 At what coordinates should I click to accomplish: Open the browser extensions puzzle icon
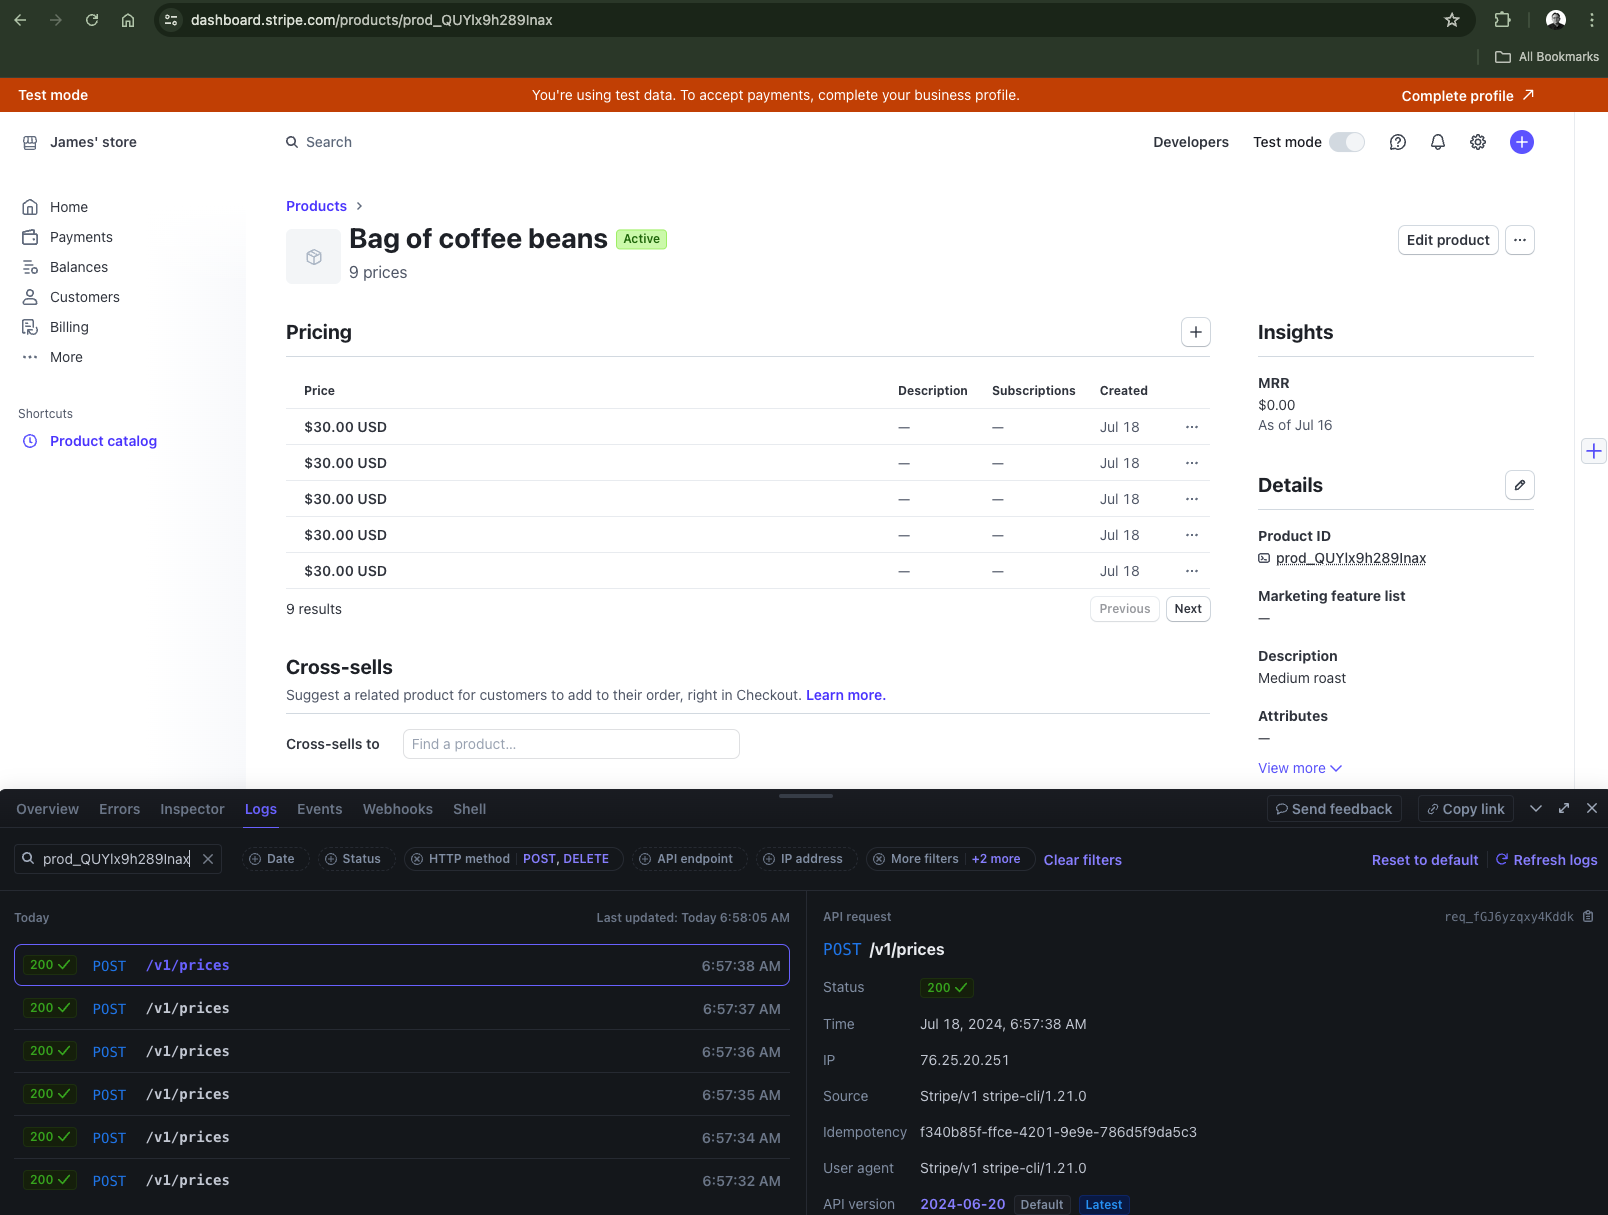pyautogui.click(x=1502, y=20)
